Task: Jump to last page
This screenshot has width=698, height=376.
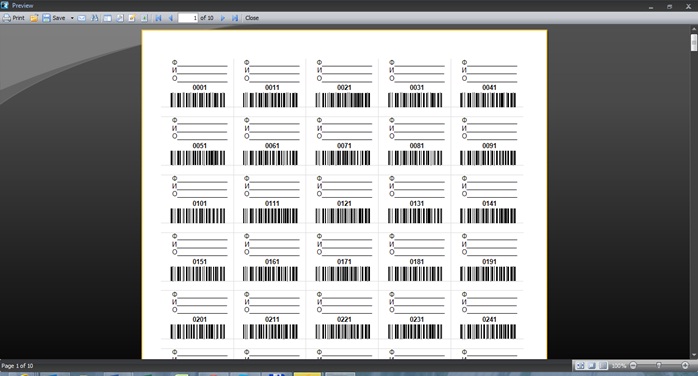Action: (x=235, y=18)
